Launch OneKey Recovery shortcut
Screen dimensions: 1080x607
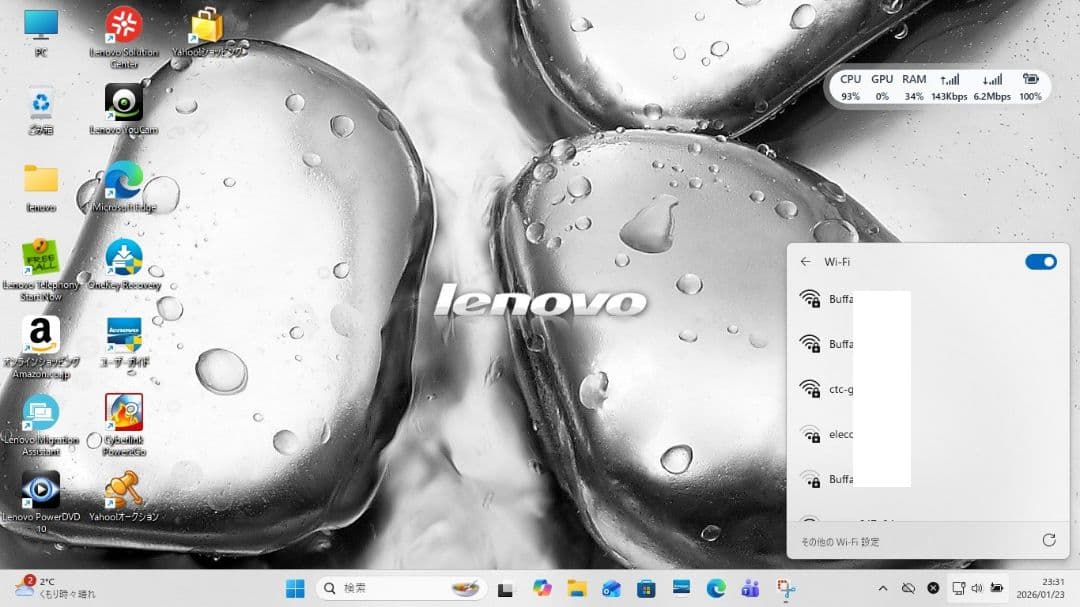click(124, 265)
